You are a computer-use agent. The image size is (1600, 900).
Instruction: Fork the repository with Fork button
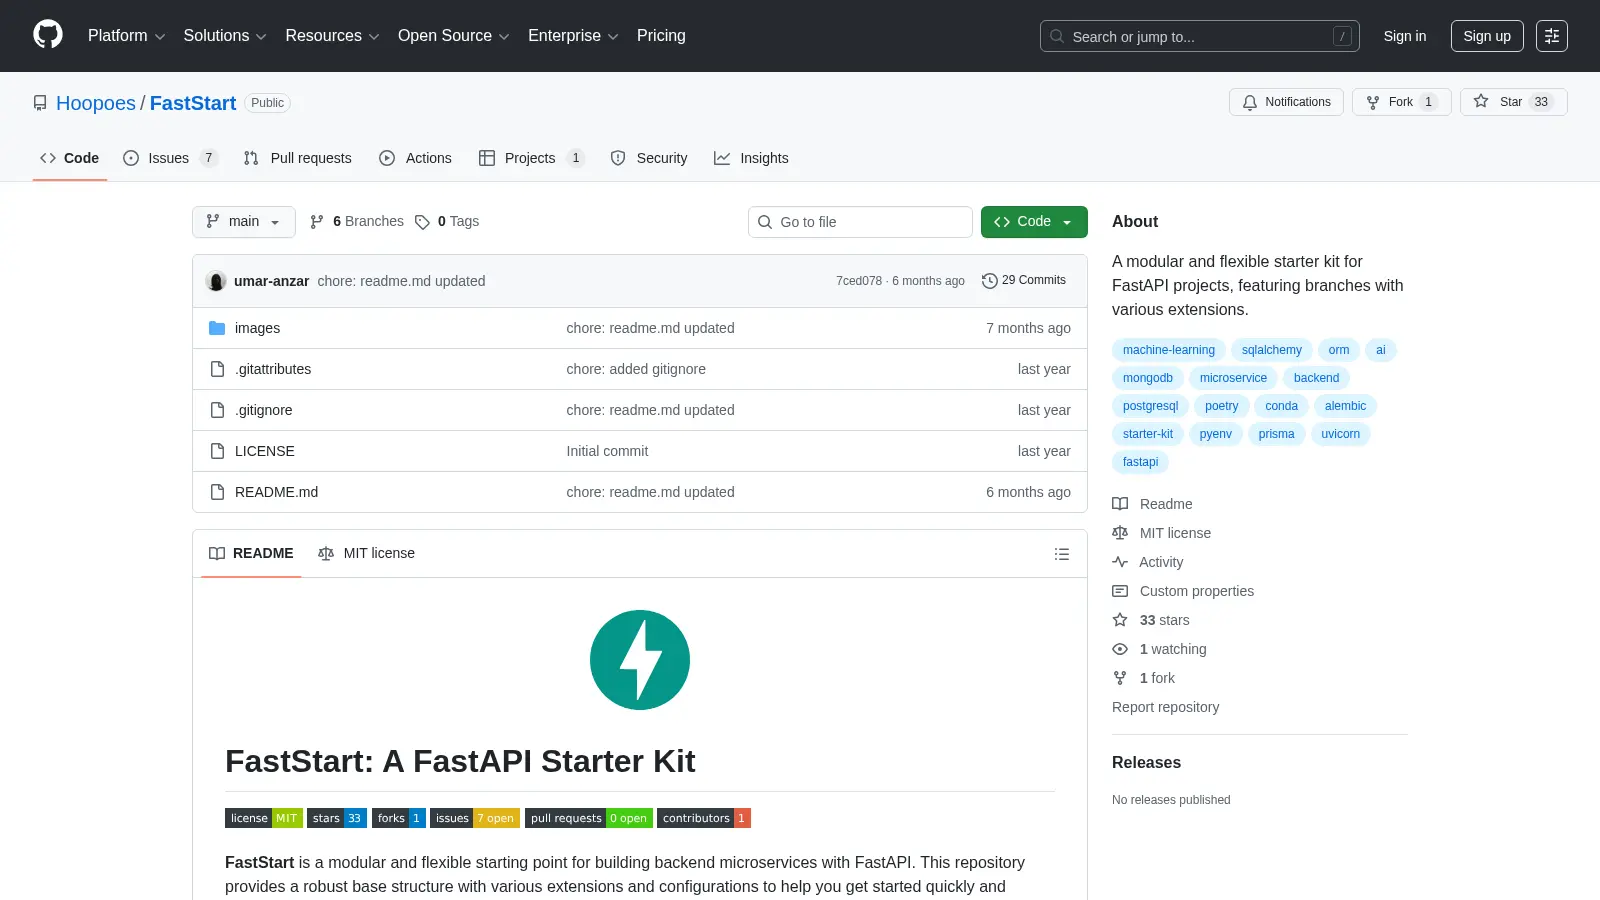(x=1401, y=102)
